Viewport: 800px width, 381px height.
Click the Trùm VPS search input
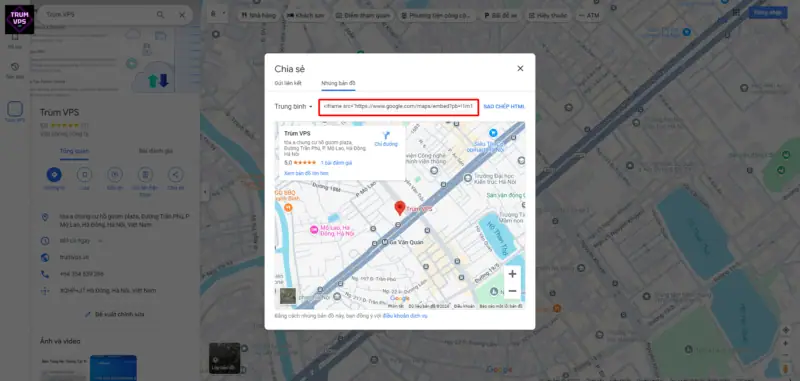[97, 15]
